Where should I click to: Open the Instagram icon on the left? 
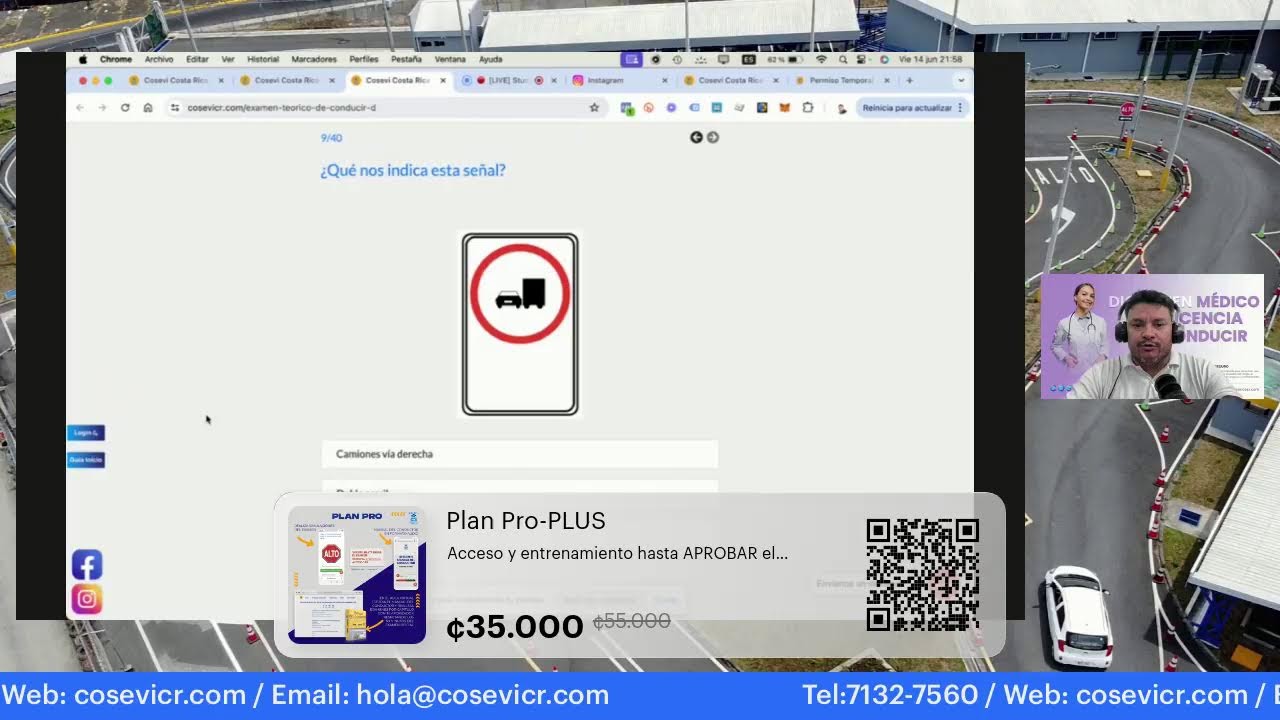tap(87, 599)
